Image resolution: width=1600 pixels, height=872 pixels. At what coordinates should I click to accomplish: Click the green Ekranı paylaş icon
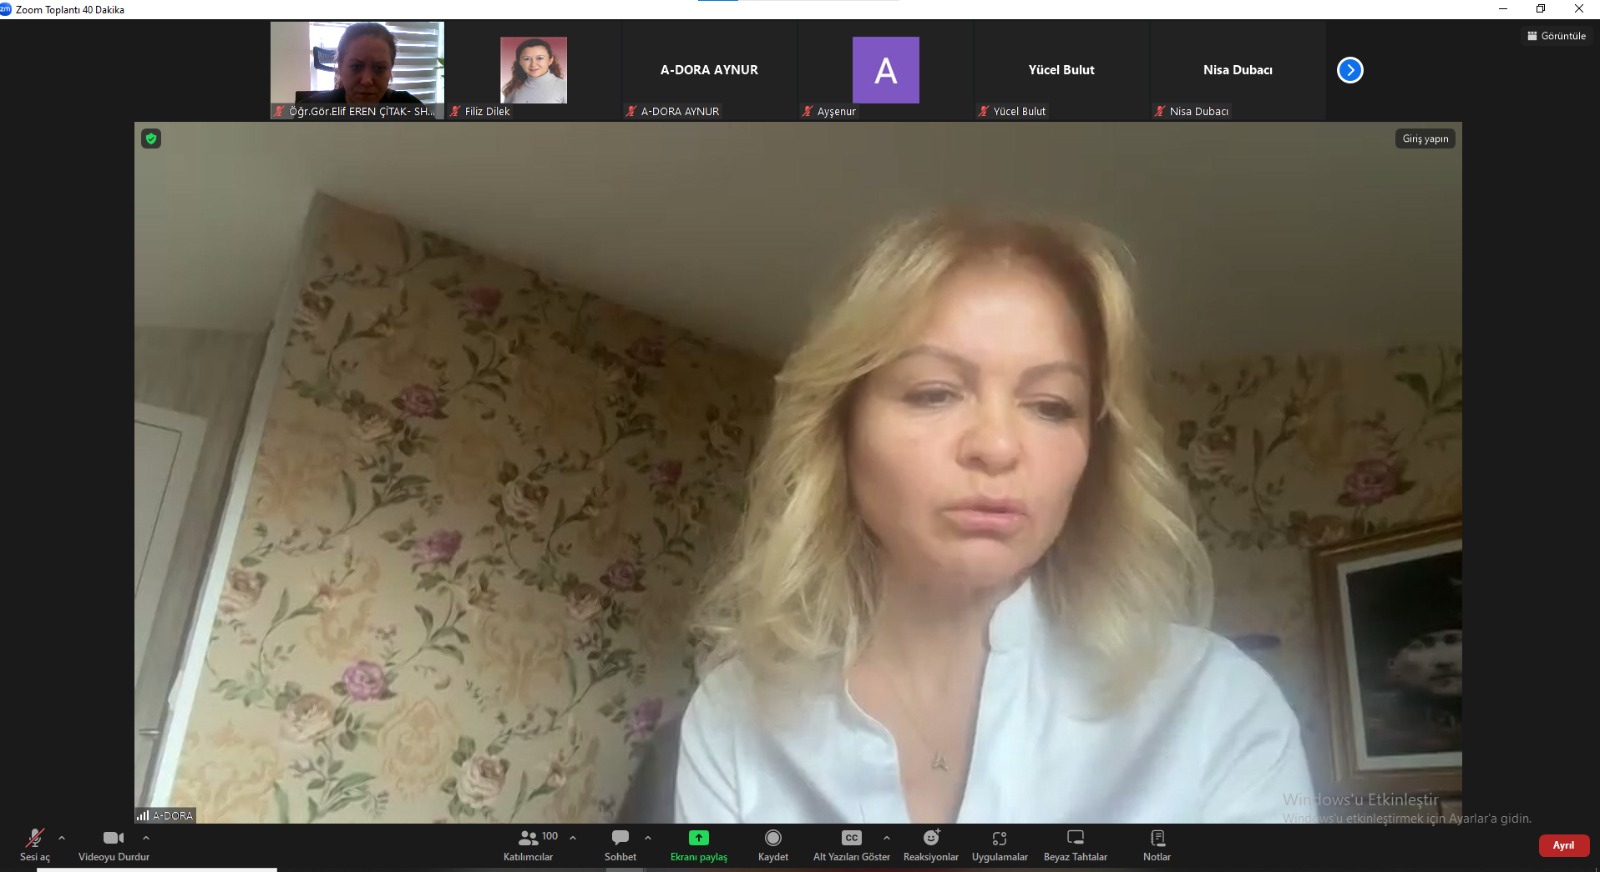point(698,838)
